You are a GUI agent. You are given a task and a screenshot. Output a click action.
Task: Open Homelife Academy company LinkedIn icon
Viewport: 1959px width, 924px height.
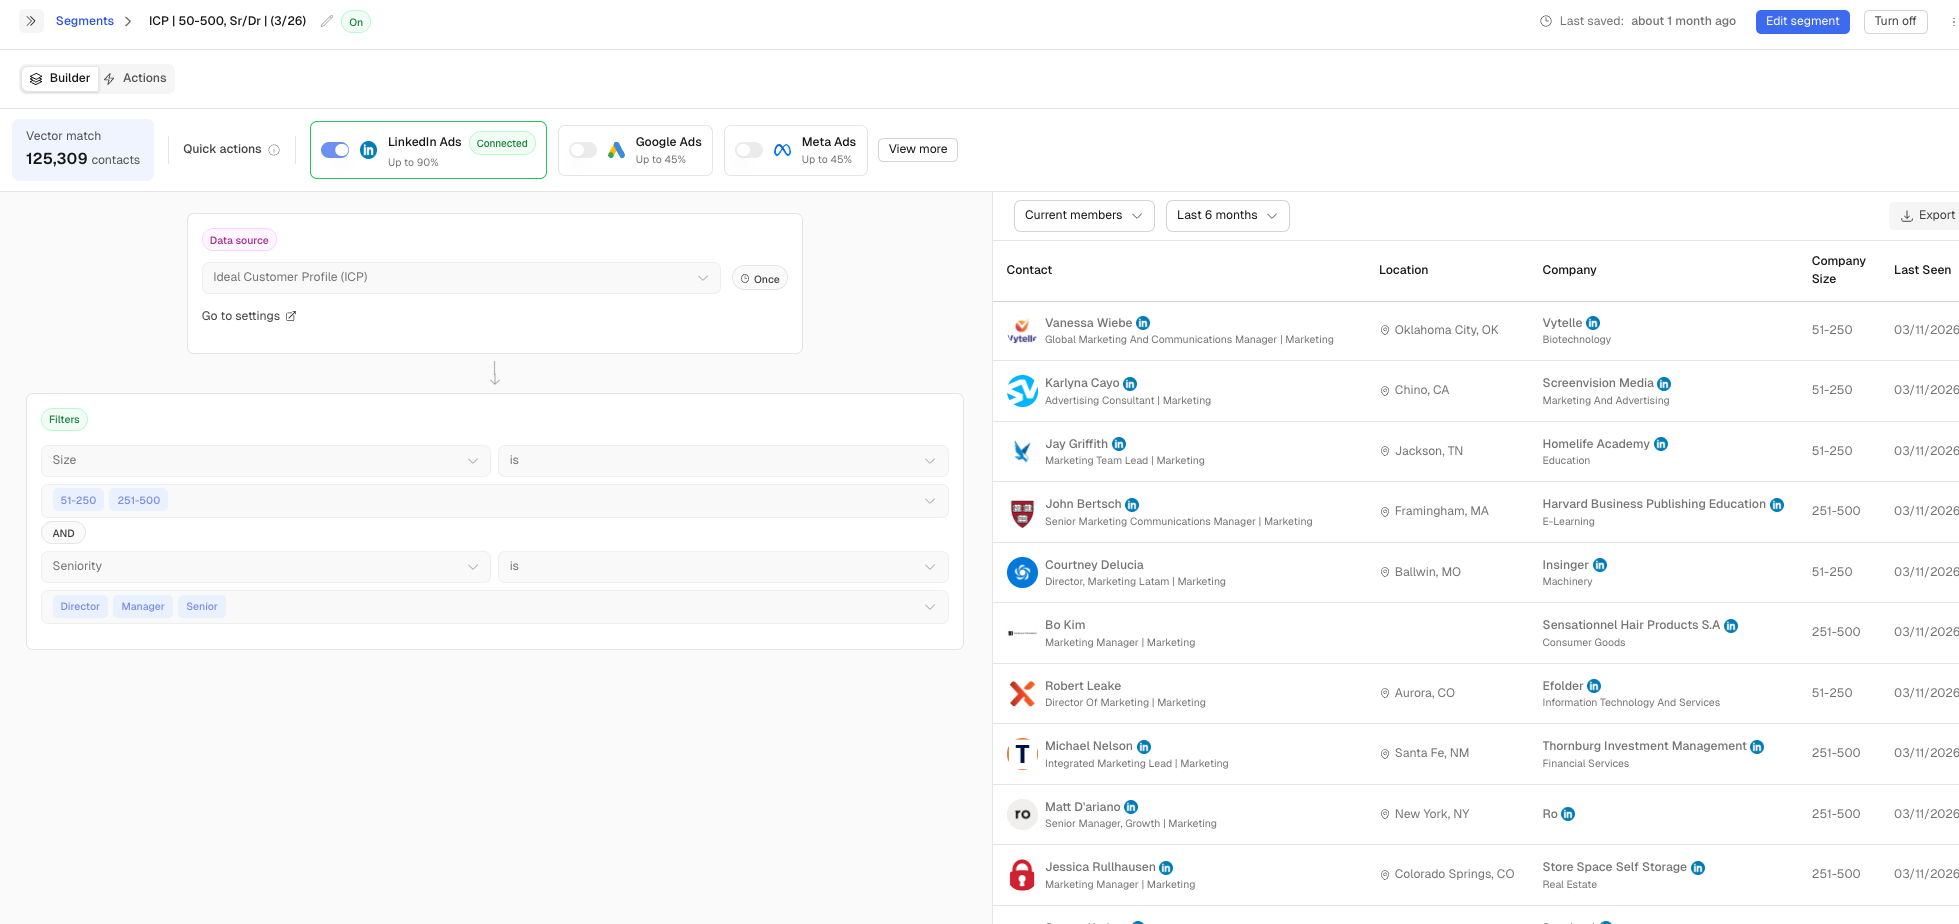click(x=1661, y=444)
